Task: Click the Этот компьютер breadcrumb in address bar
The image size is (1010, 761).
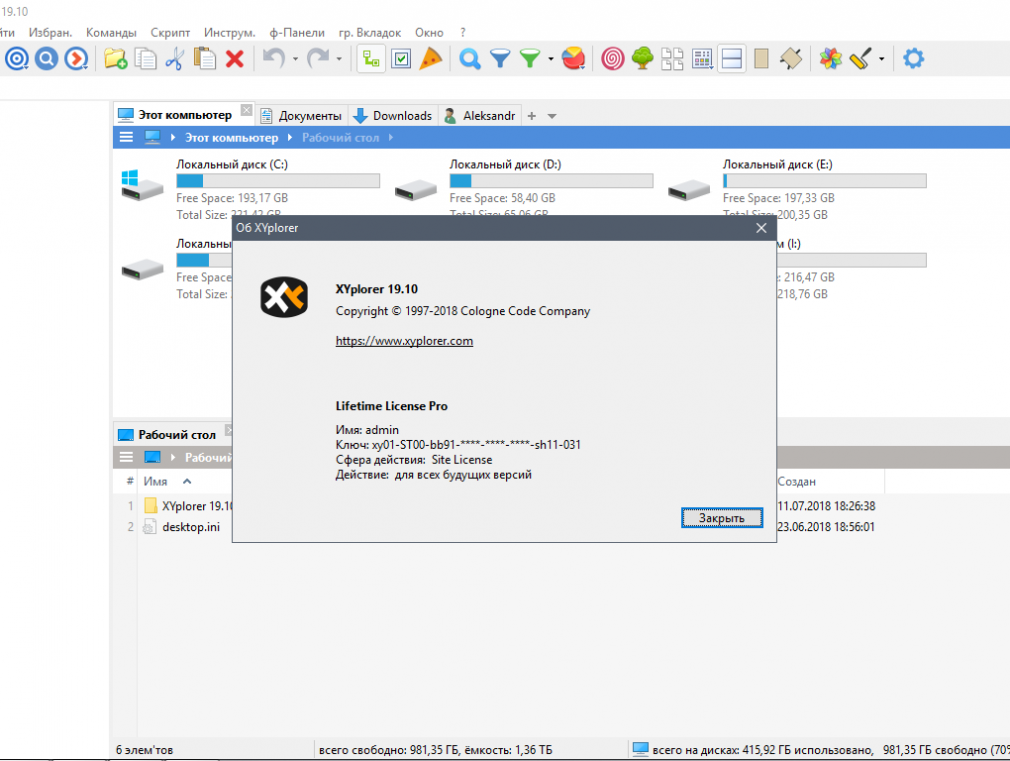Action: [x=232, y=137]
